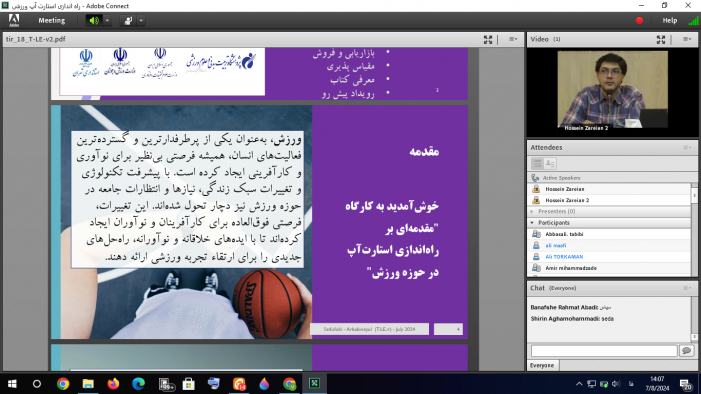Click the slide title مقدمه
Screen dimensions: 701x394
pyautogui.click(x=424, y=151)
